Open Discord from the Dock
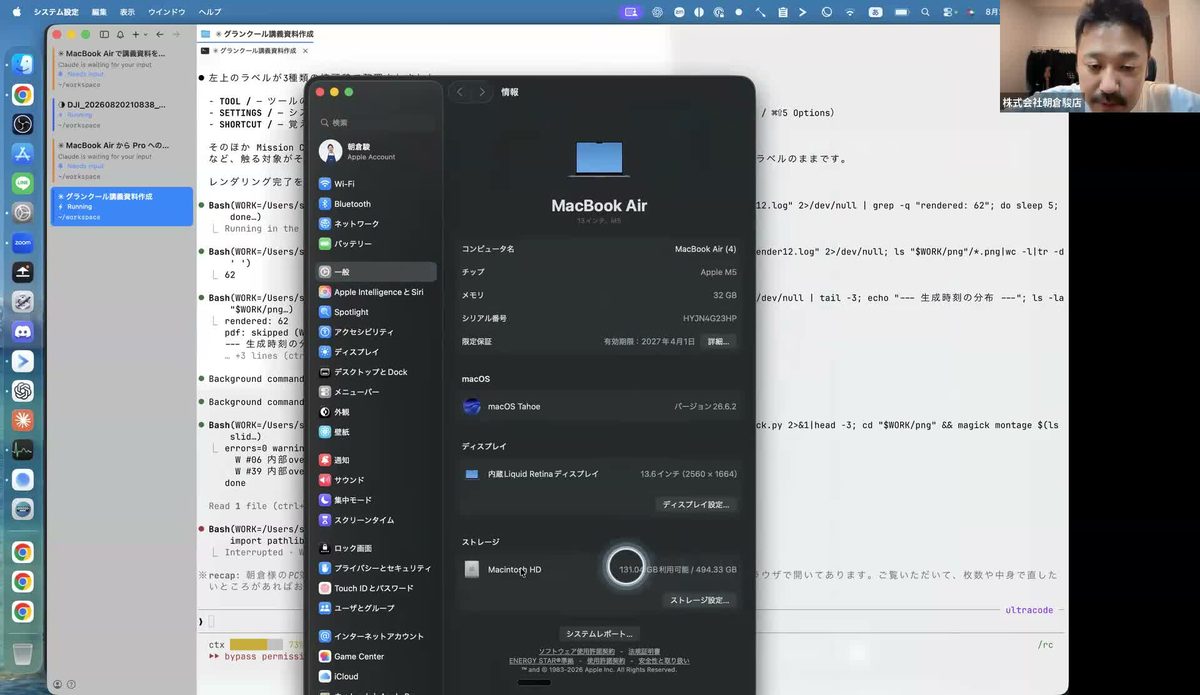This screenshot has width=1200, height=695. point(23,331)
